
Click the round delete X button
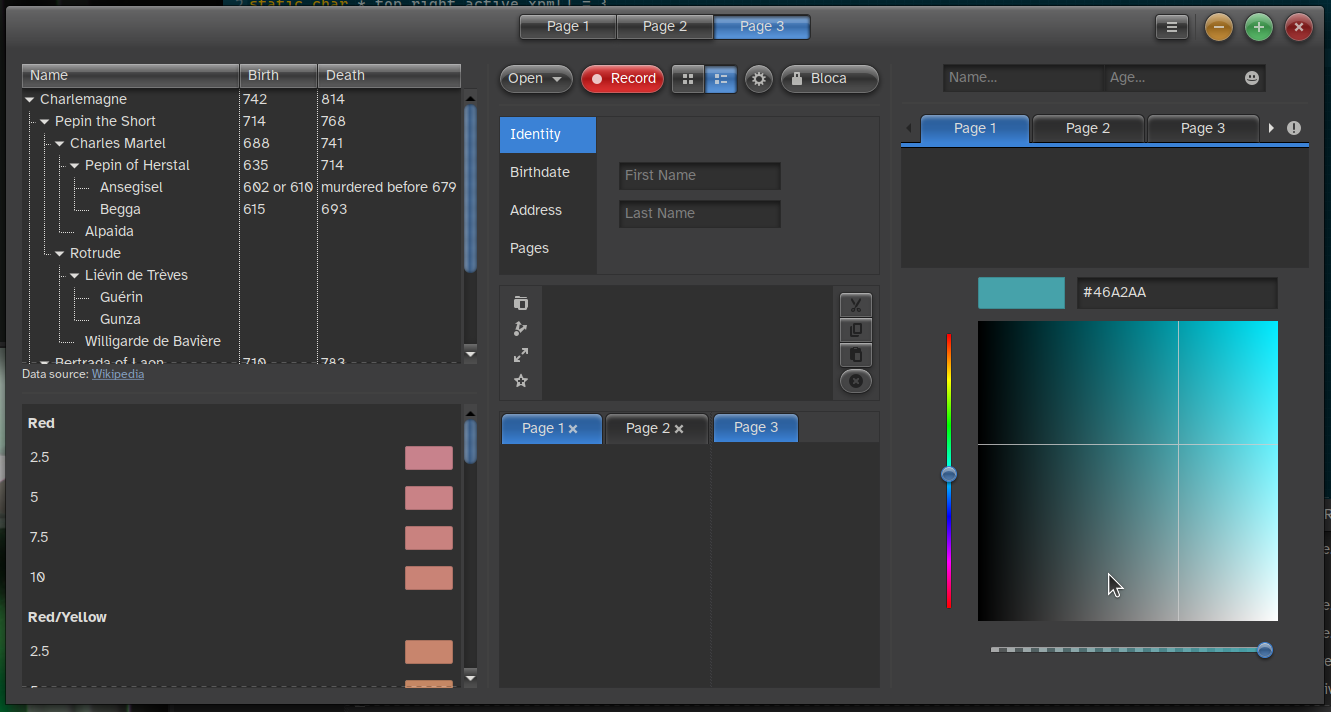pyautogui.click(x=856, y=381)
